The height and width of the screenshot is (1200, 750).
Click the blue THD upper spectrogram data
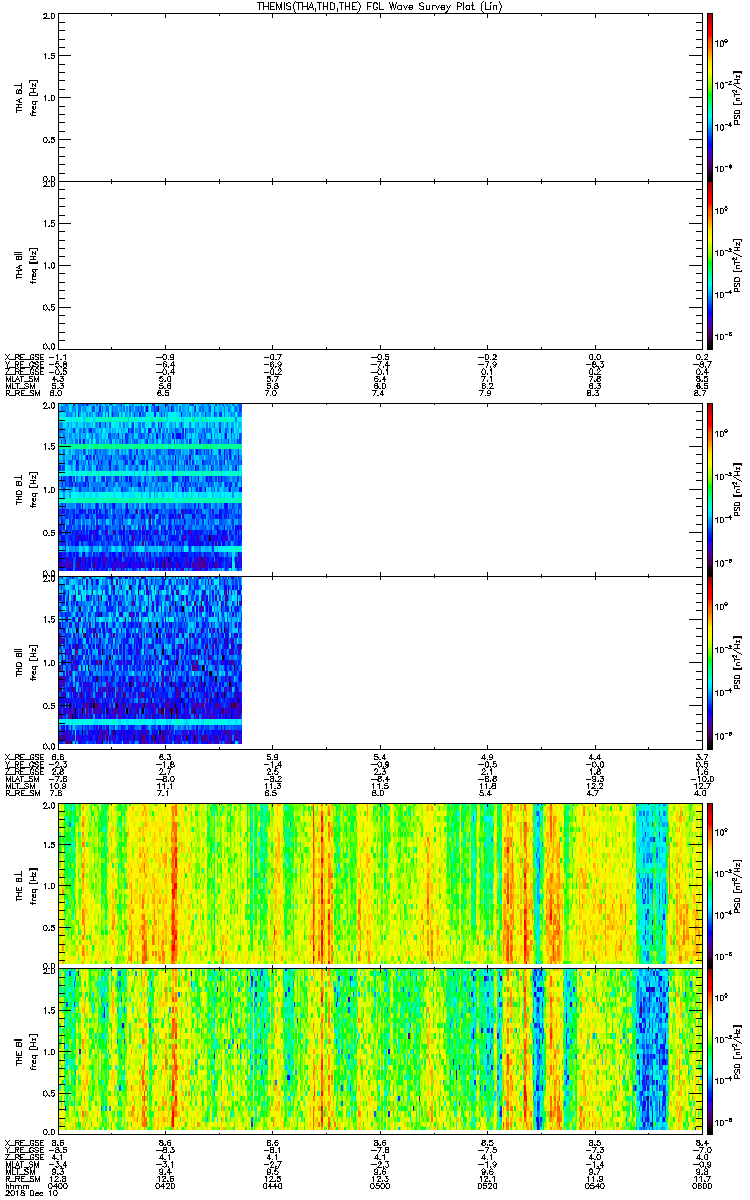coord(150,487)
